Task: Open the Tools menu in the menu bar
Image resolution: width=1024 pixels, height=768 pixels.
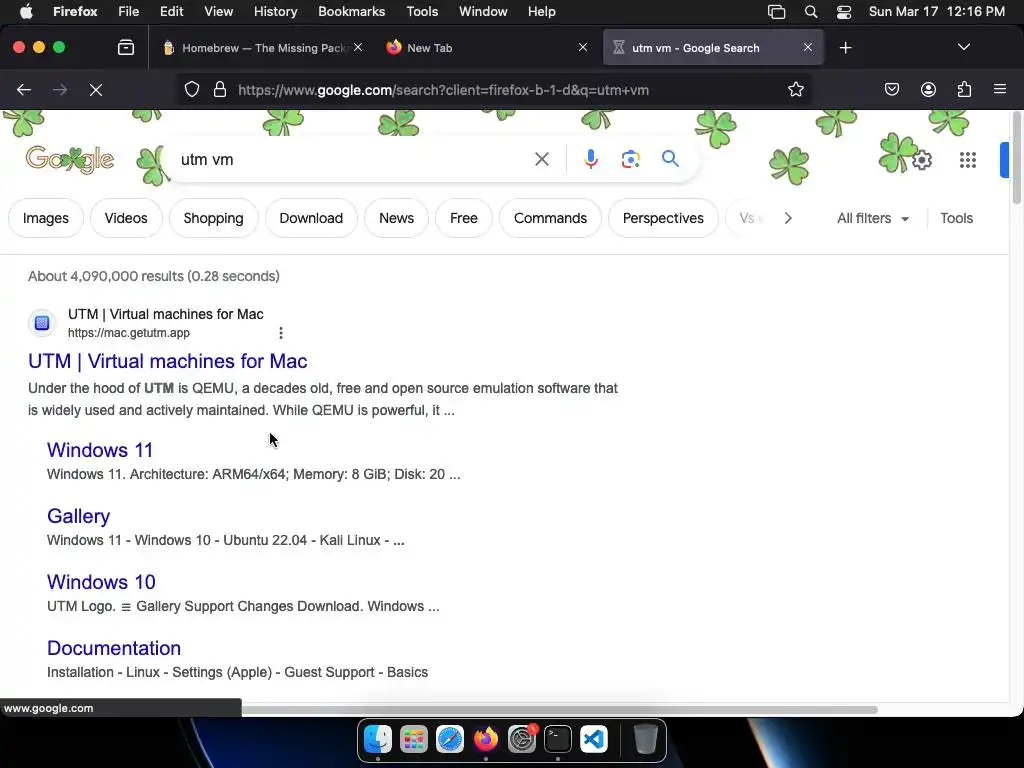Action: (422, 12)
